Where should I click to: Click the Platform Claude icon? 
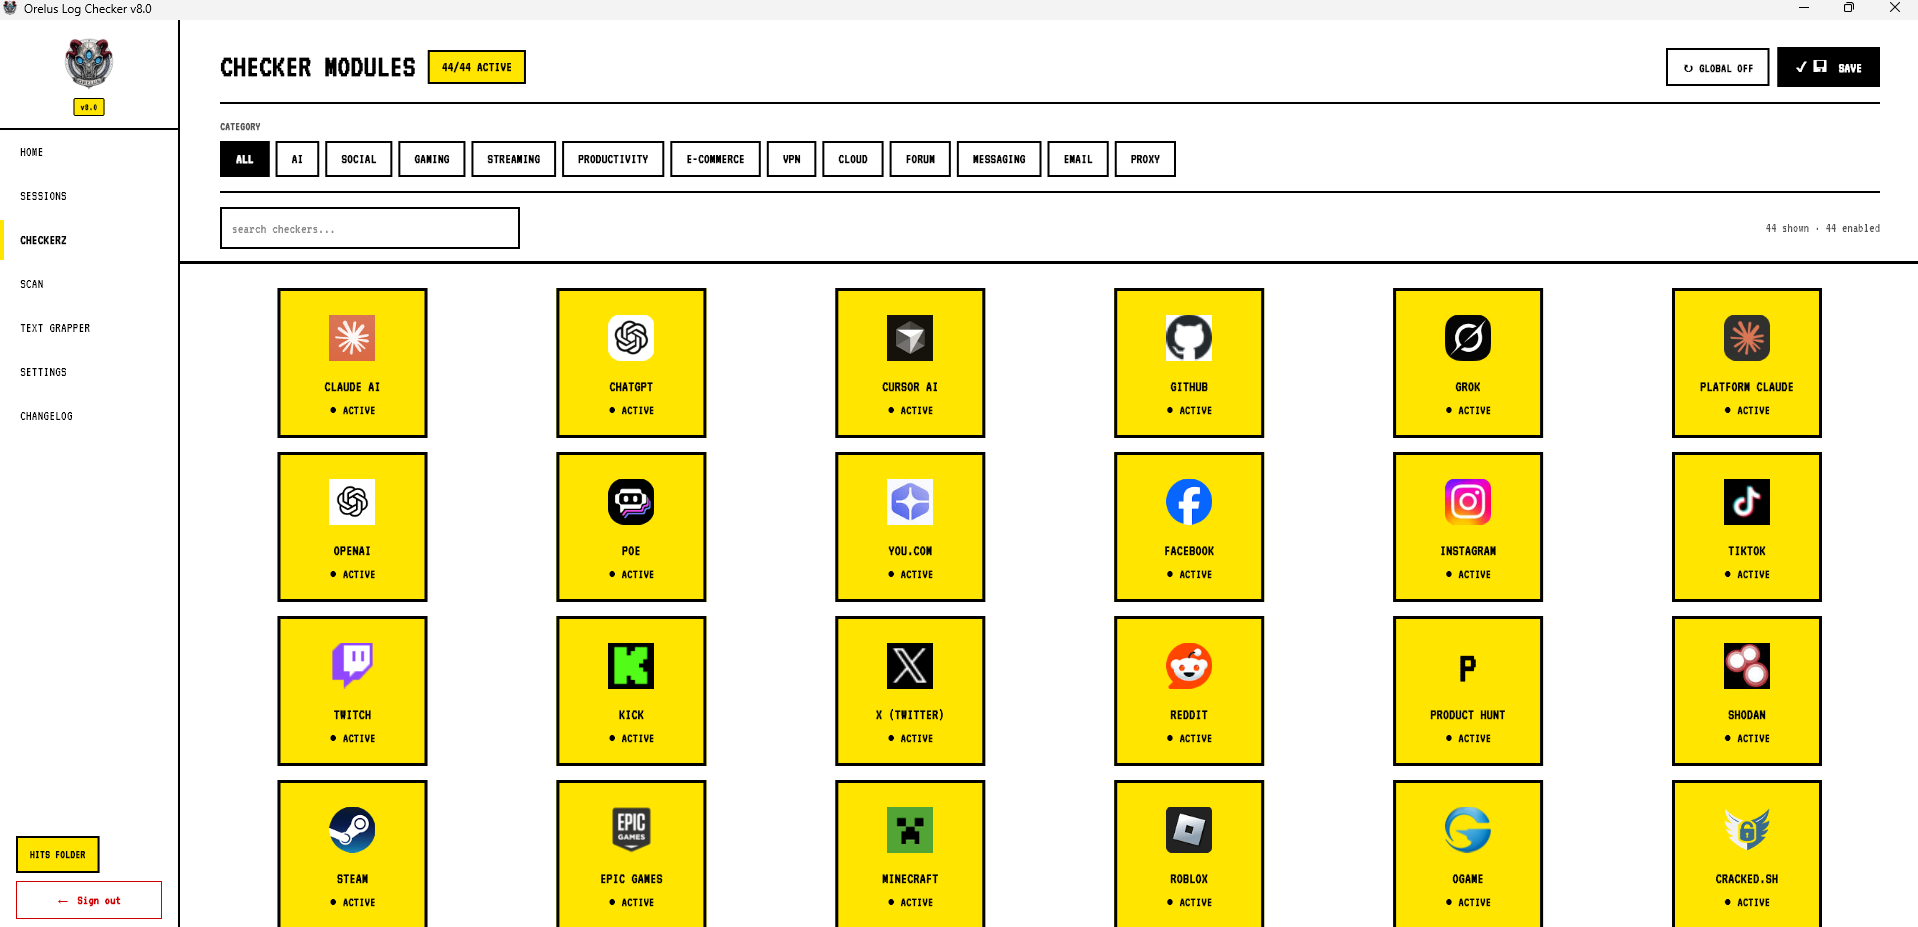point(1747,338)
